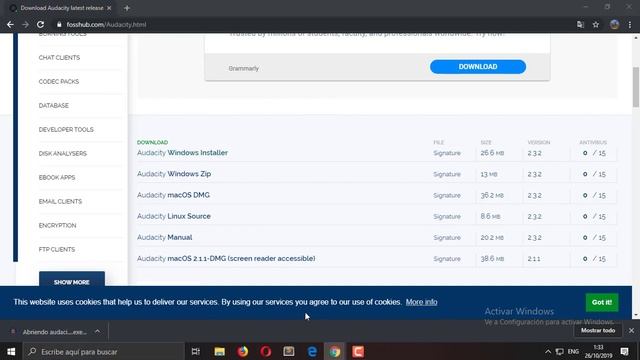Screen dimensions: 640x360
Task: Open Signature for Windows Zip
Action: tap(447, 174)
